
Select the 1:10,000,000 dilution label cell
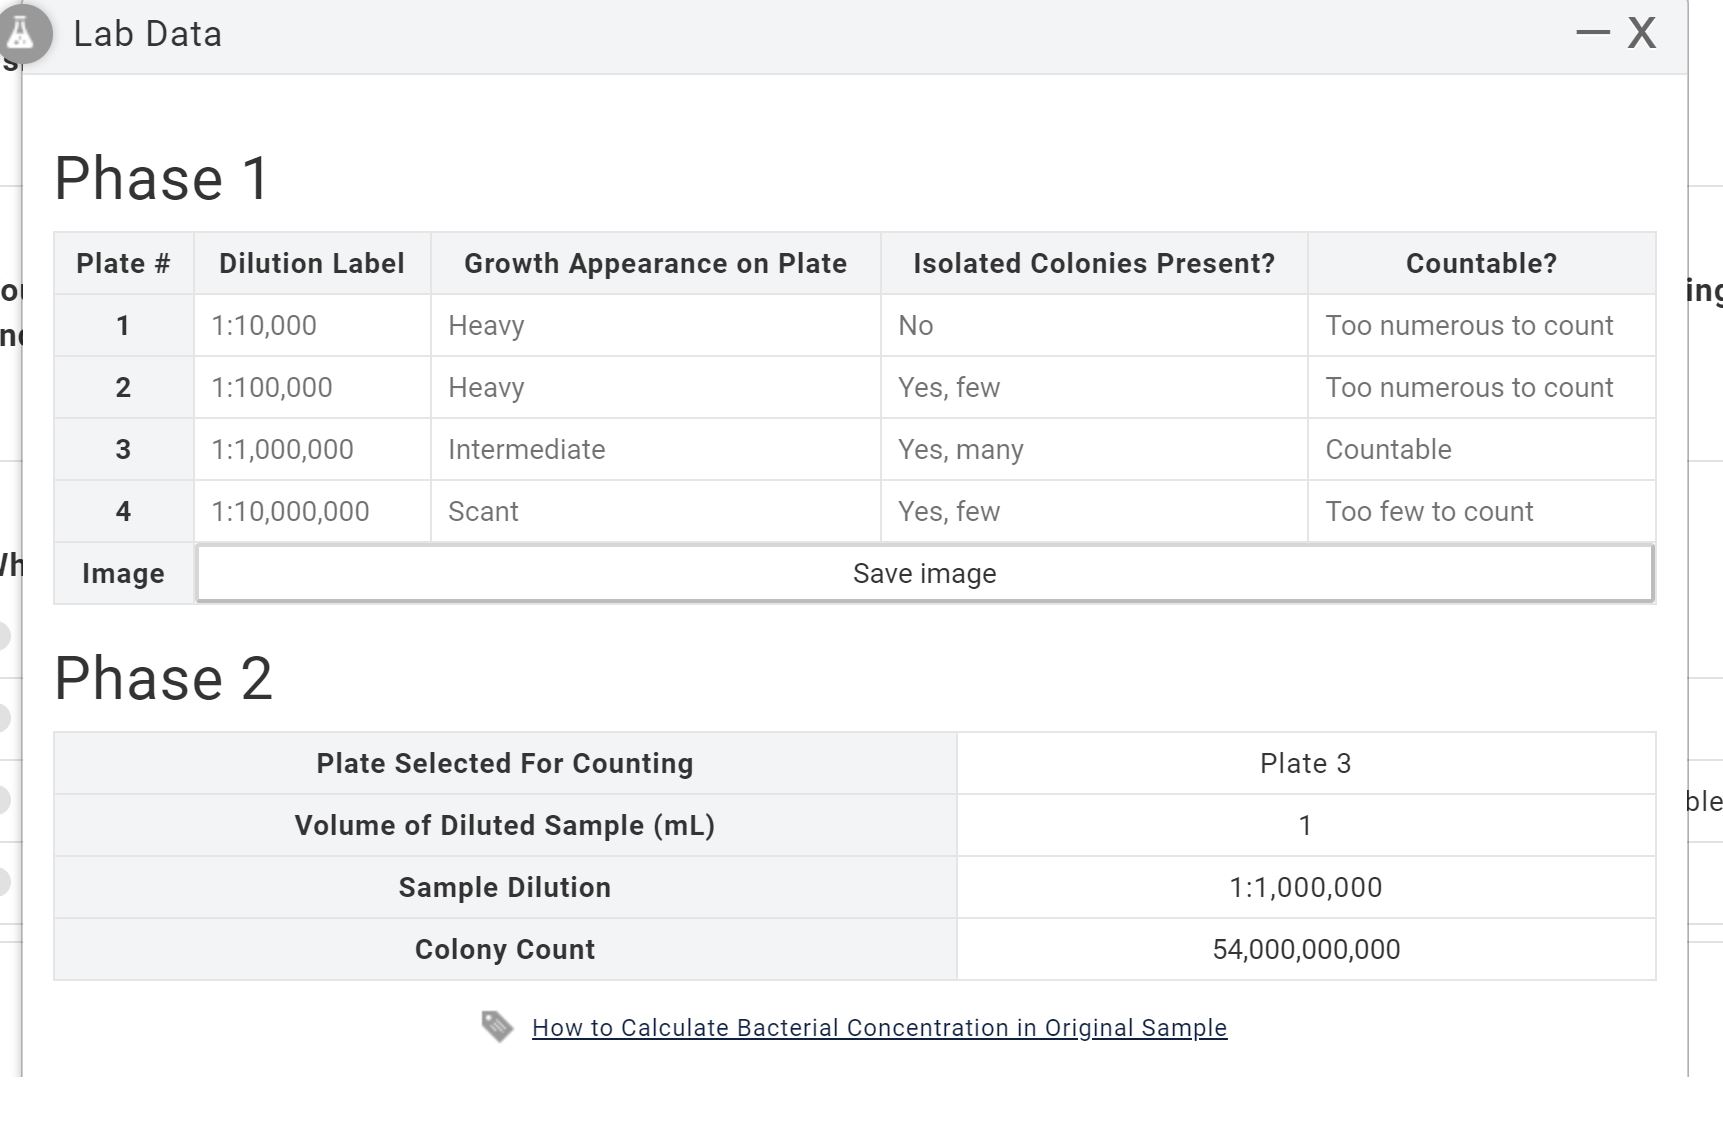click(x=290, y=511)
